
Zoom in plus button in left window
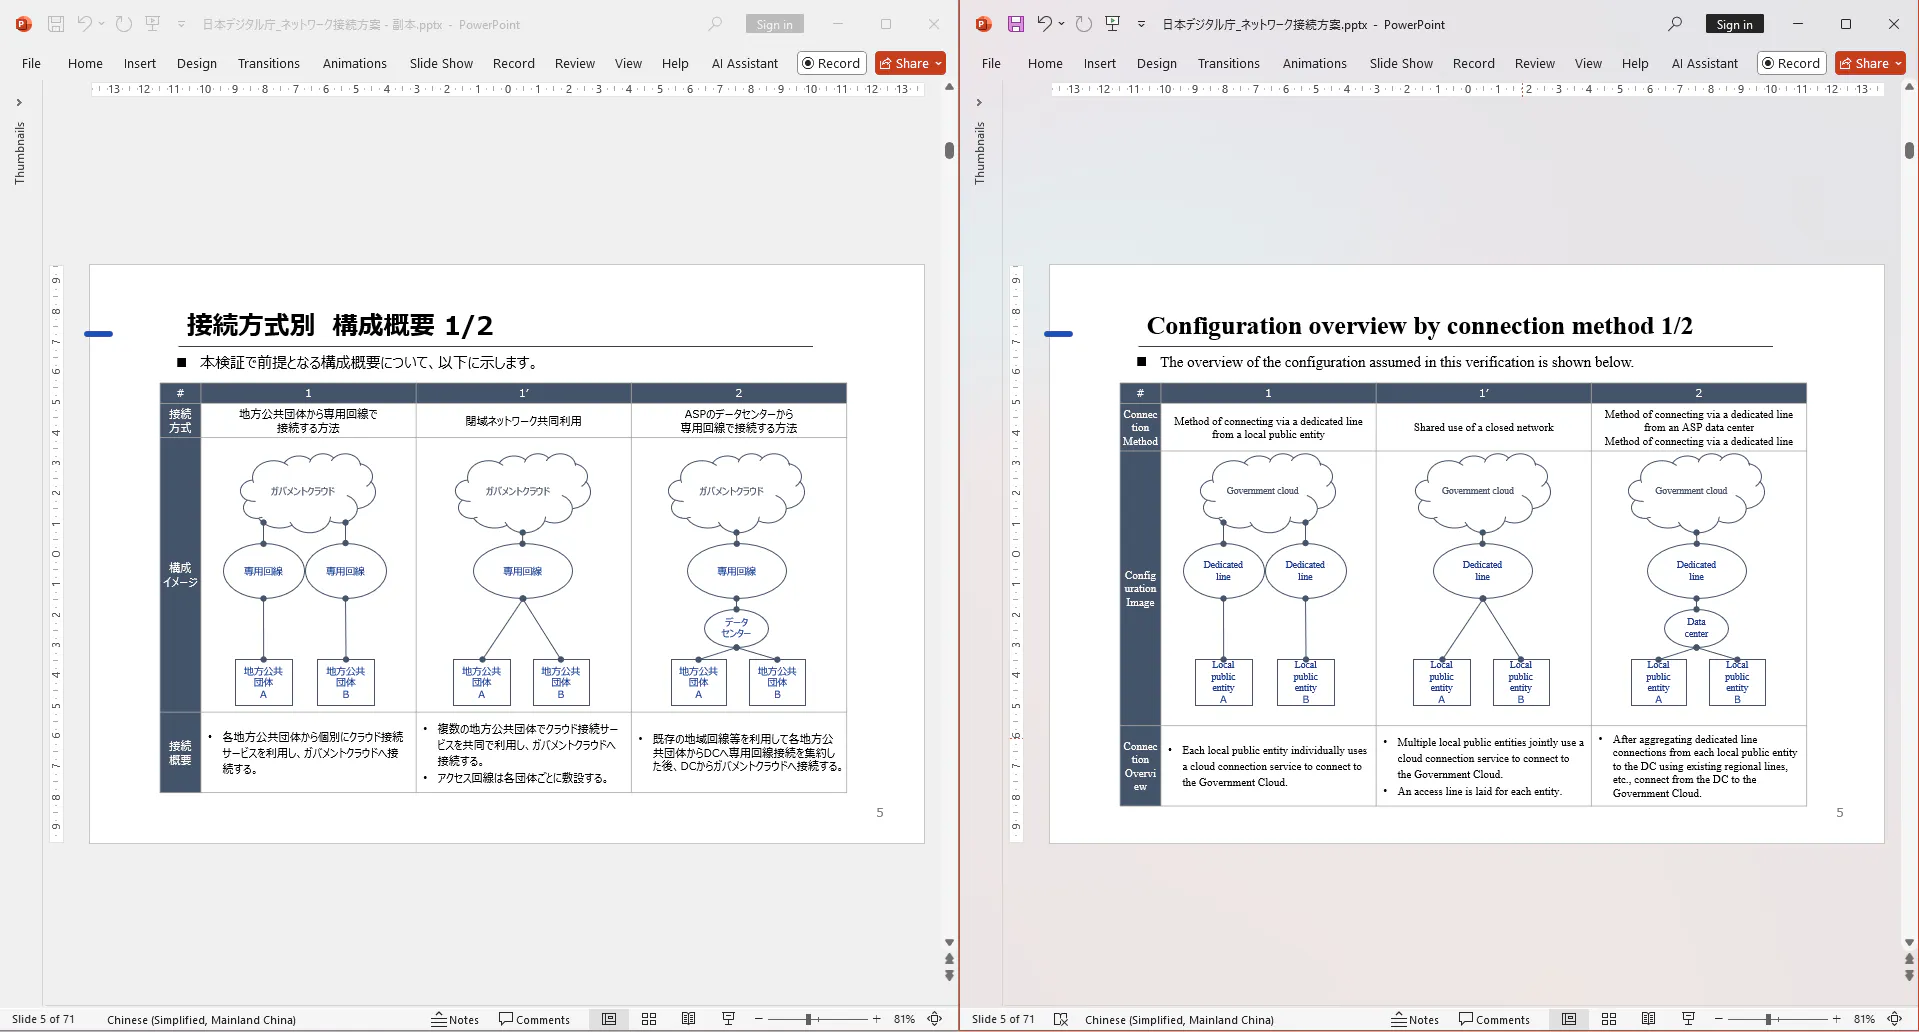coord(877,1019)
